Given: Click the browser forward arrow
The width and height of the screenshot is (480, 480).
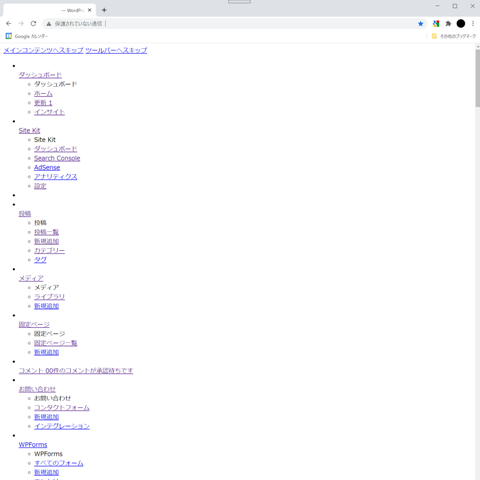Looking at the screenshot, I should point(21,23).
